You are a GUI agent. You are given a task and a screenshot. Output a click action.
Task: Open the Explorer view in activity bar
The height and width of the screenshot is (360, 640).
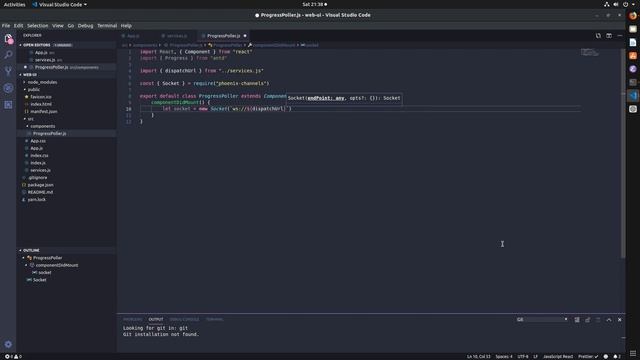pos(8,38)
